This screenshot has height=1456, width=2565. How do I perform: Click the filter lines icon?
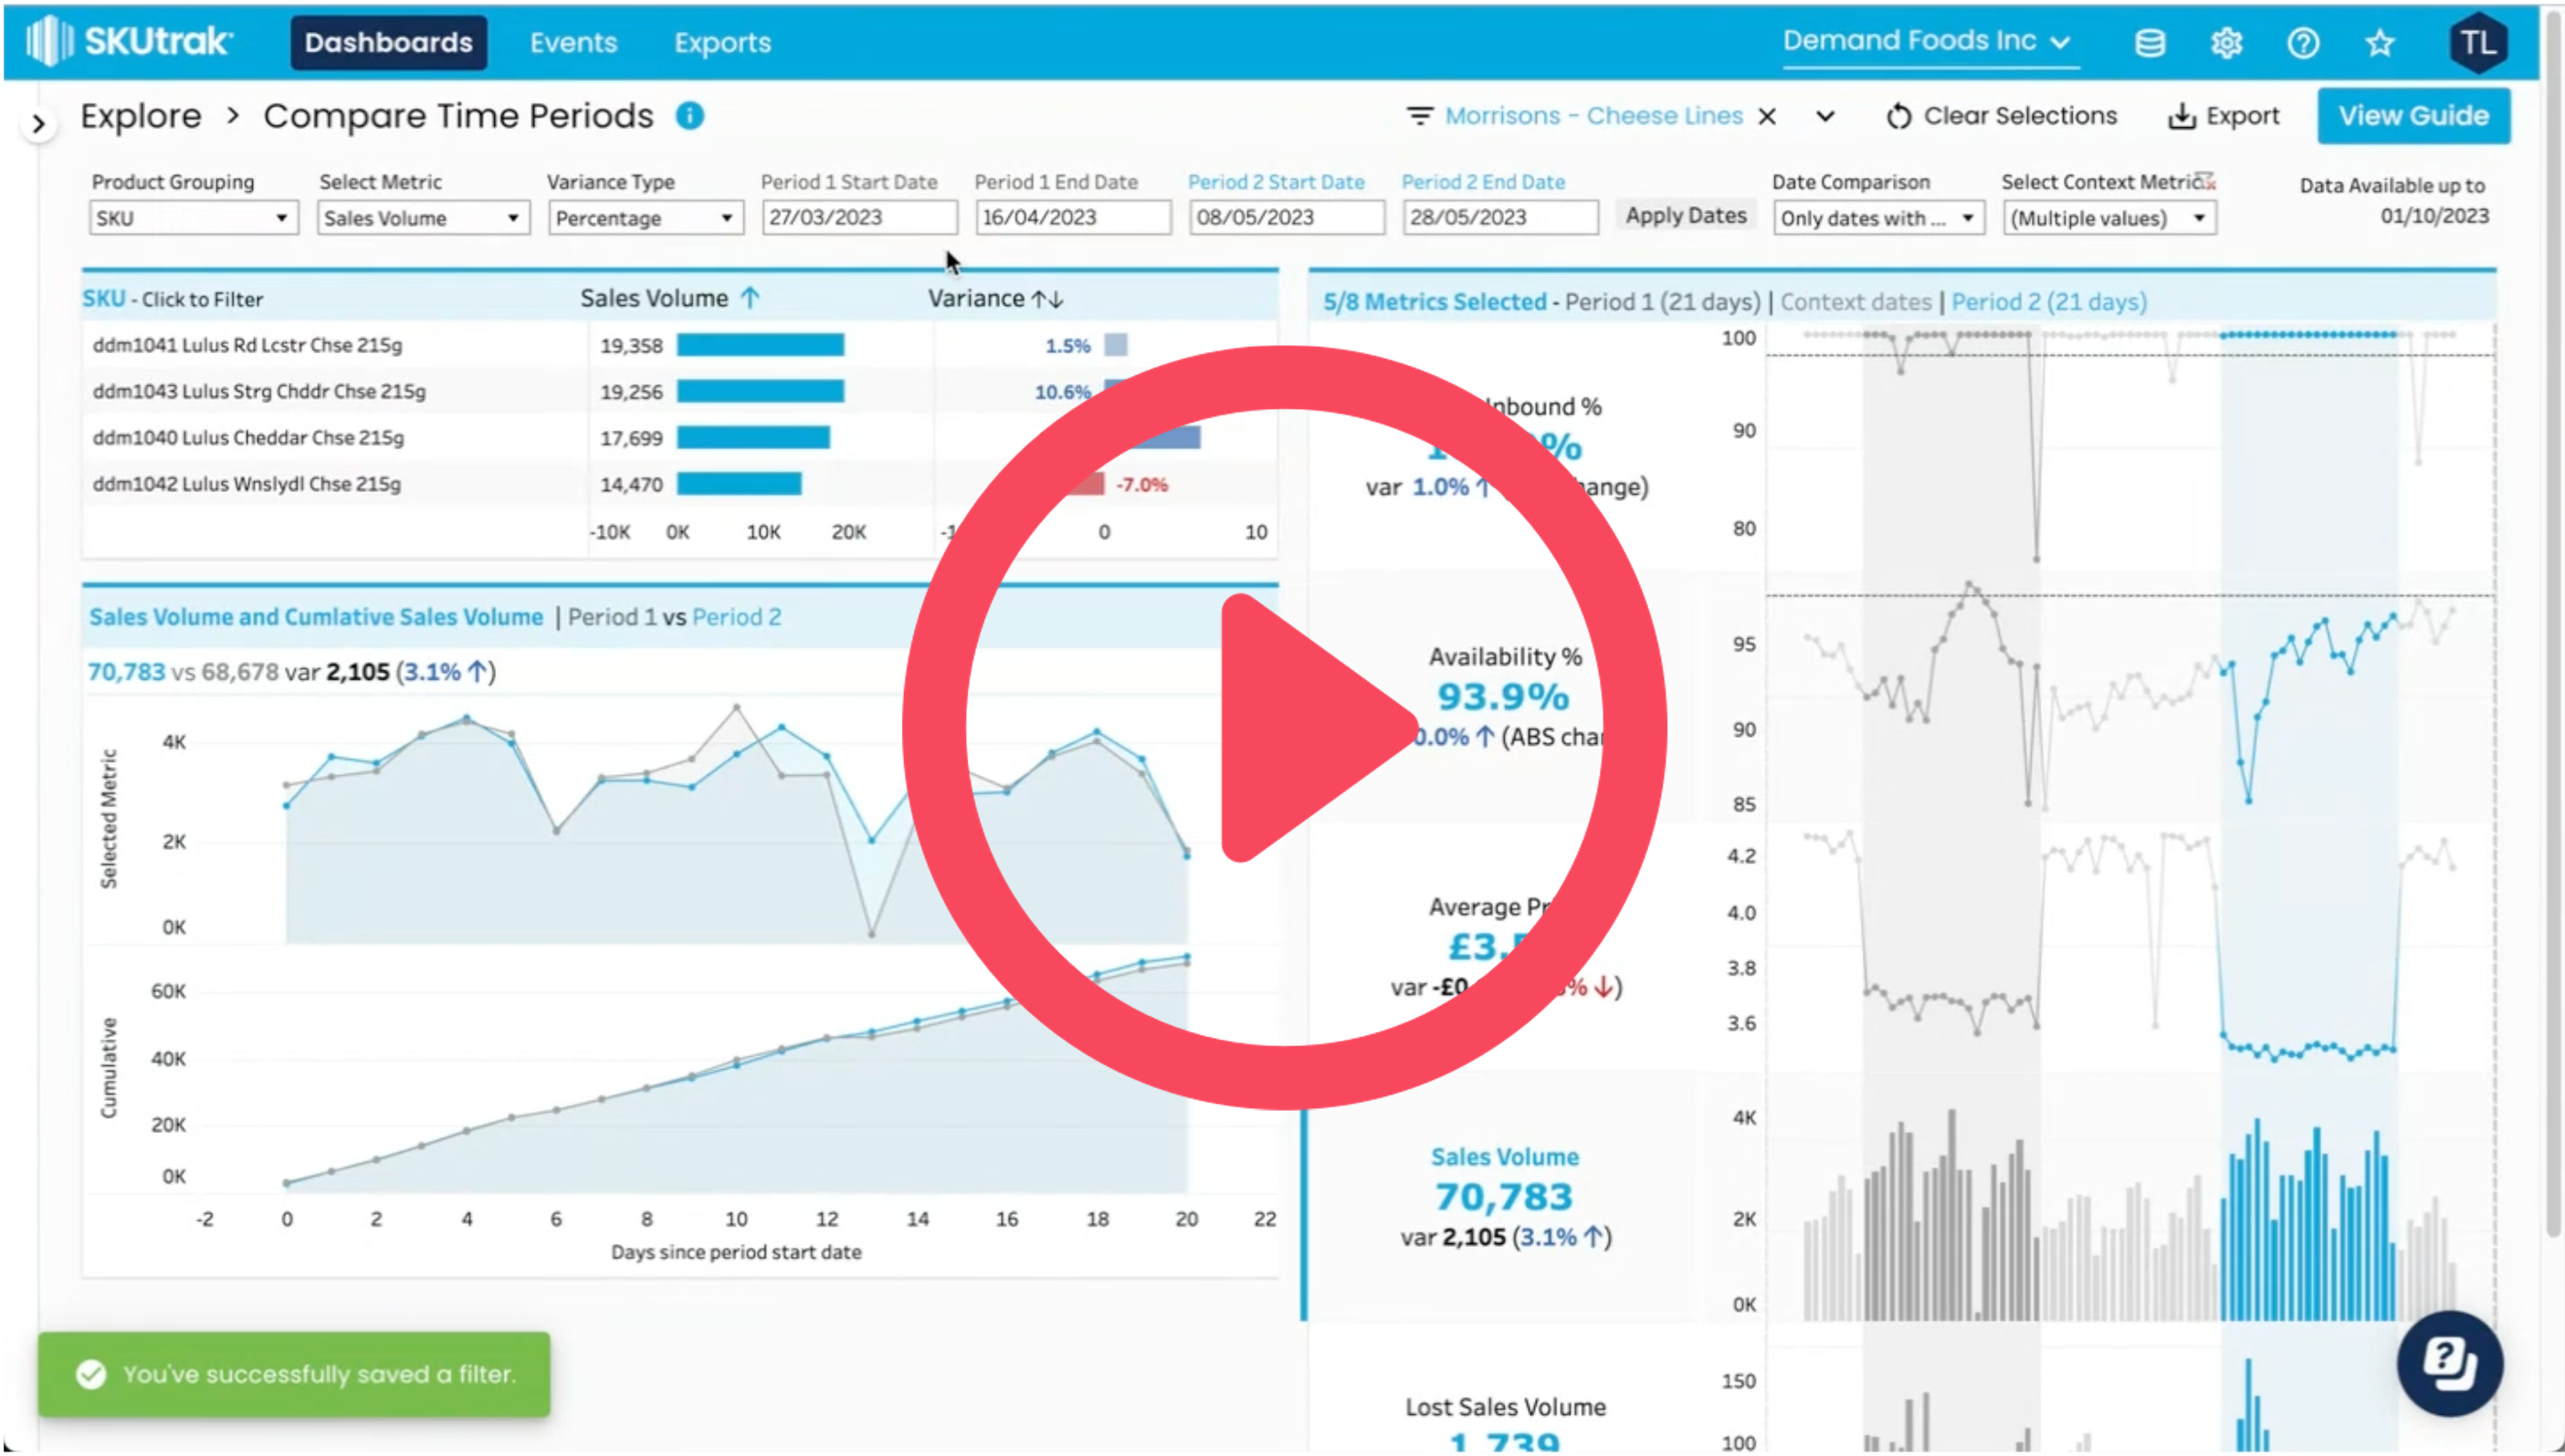pyautogui.click(x=1419, y=116)
